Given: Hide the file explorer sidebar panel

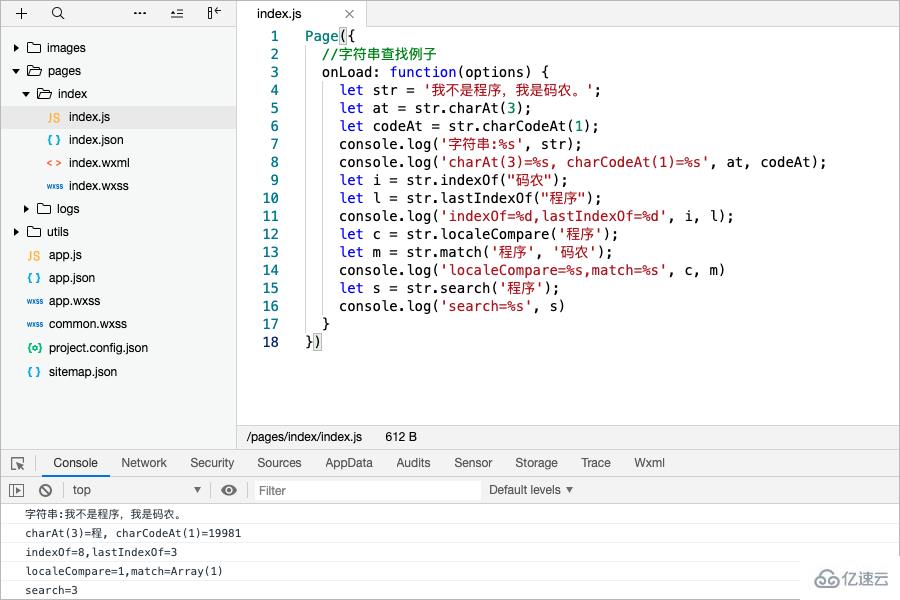Looking at the screenshot, I should point(214,14).
